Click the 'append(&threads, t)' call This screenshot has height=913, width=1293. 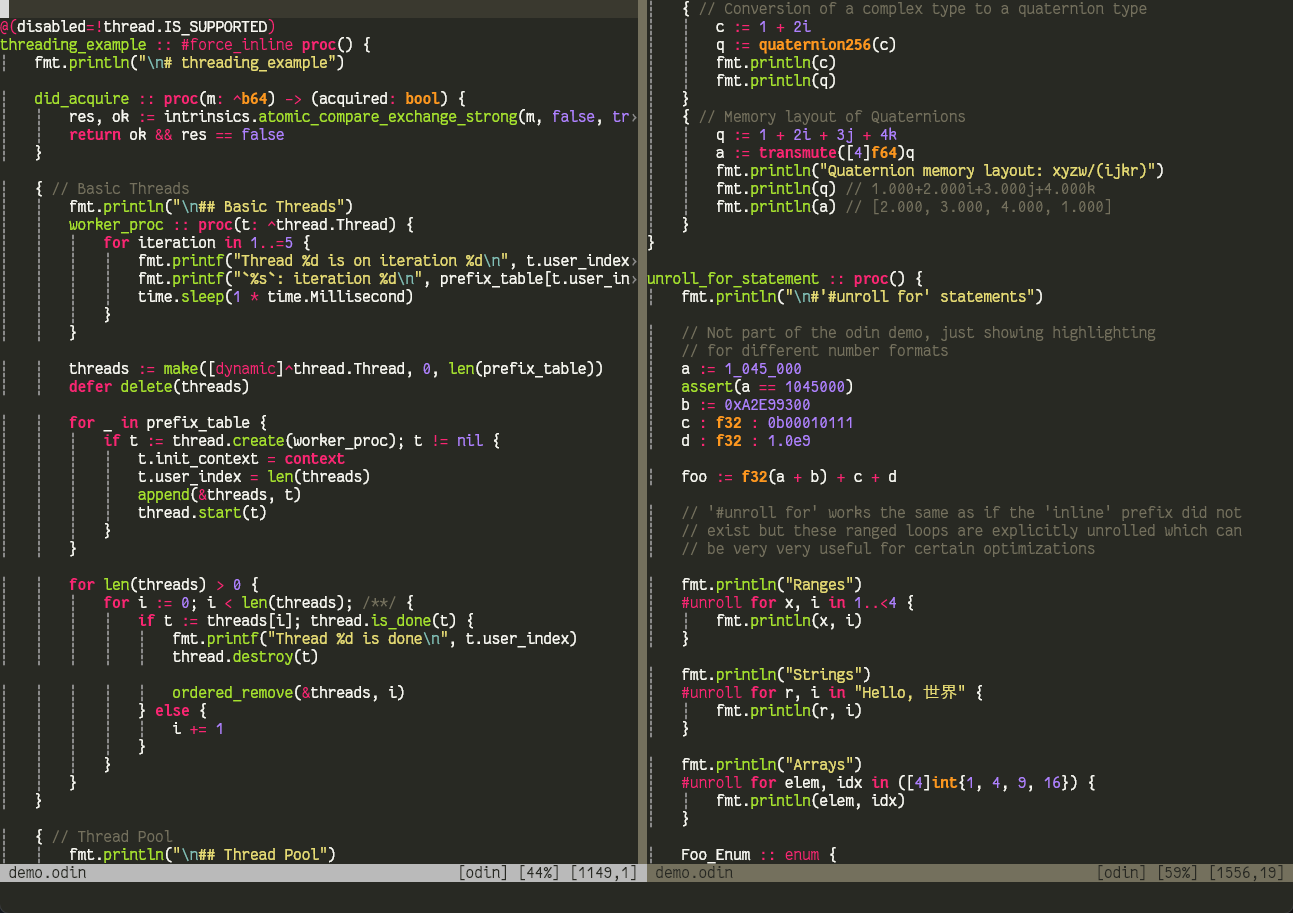(x=220, y=494)
